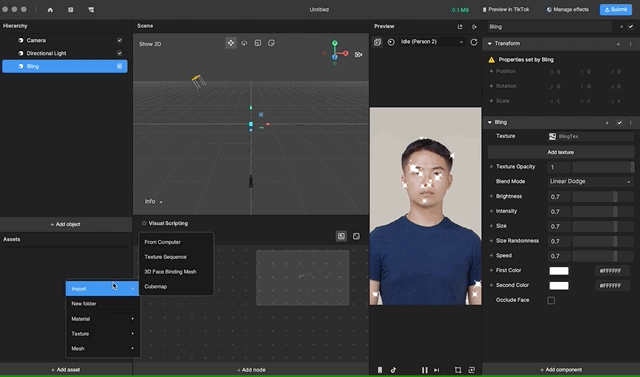The width and height of the screenshot is (640, 377).
Task: Click the TikTok icon under preview
Action: (x=393, y=370)
